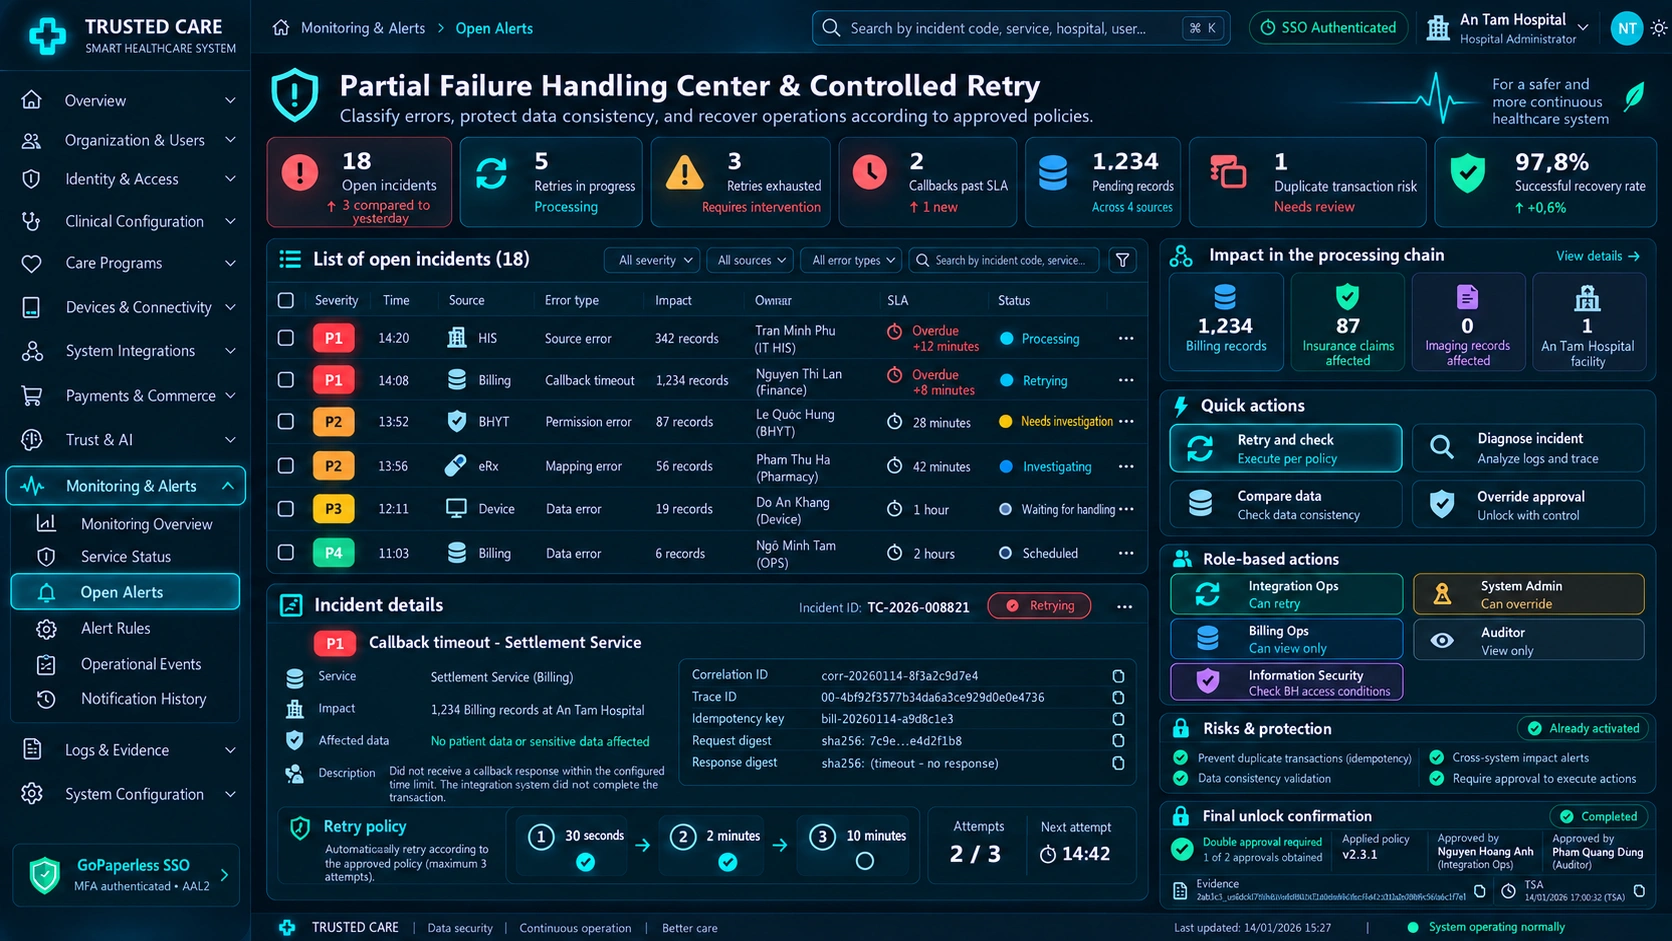1672x941 pixels.
Task: Expand the Logs & Evidence section
Action: point(127,750)
